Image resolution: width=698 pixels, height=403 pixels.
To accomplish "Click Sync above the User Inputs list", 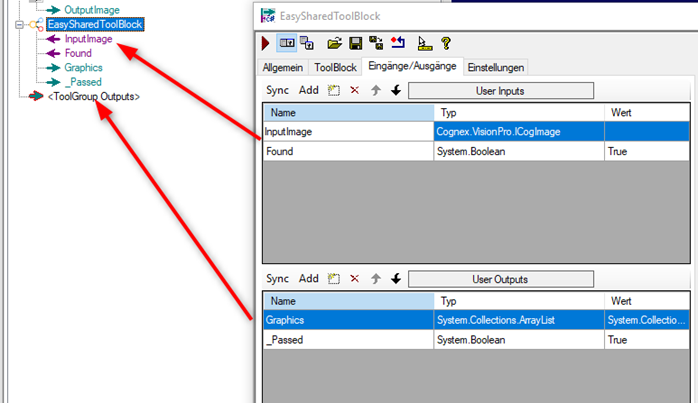I will tap(277, 90).
